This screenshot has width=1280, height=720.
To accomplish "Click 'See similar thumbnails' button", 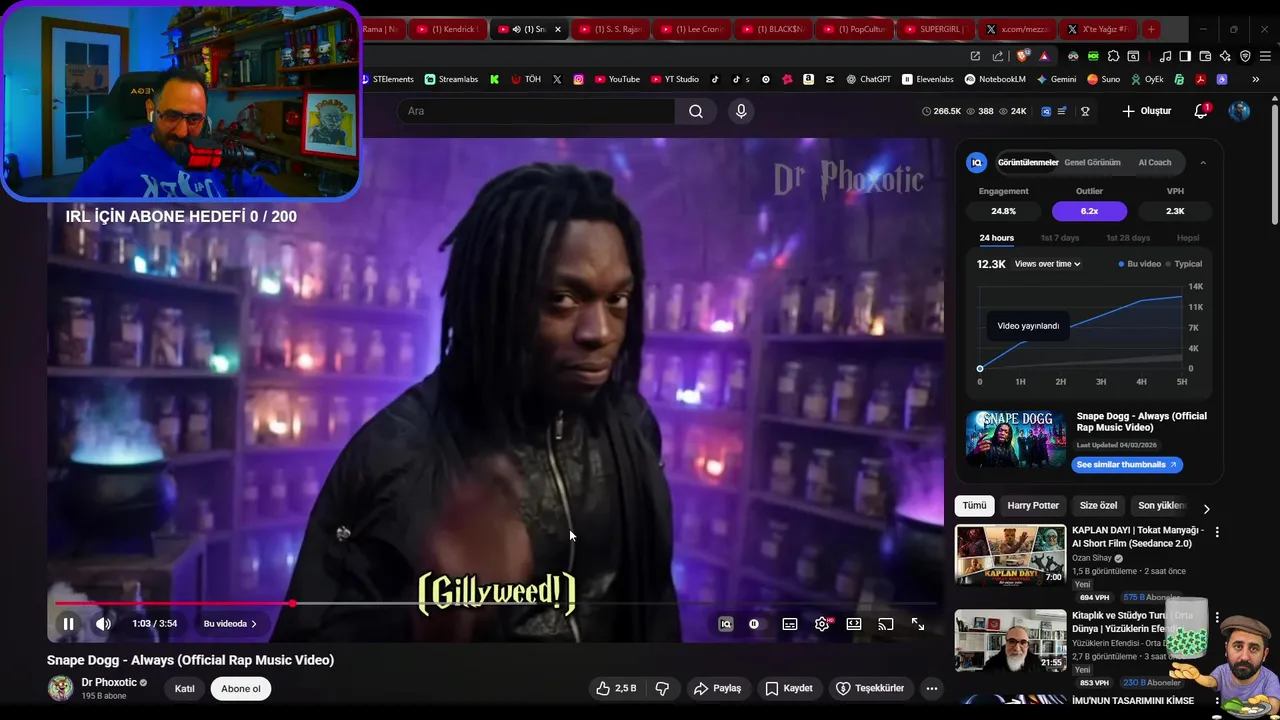I will (1127, 464).
